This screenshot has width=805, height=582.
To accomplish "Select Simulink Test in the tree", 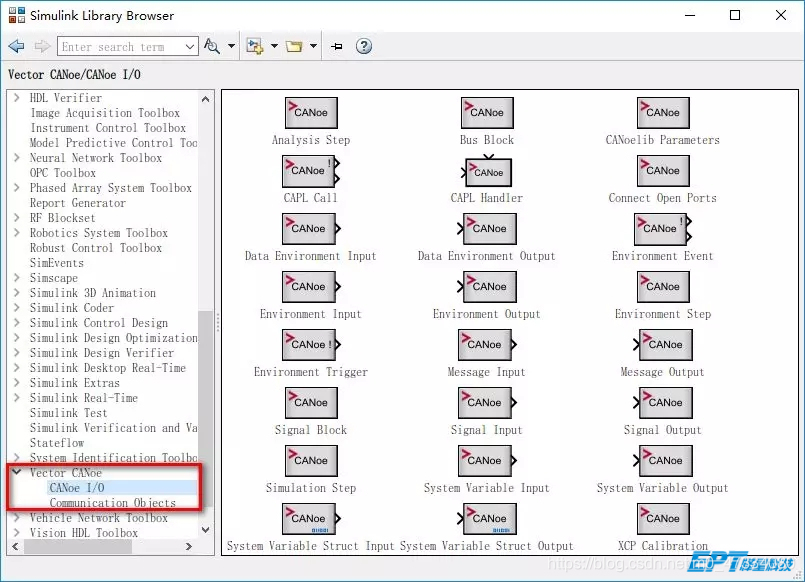I will pyautogui.click(x=69, y=413).
